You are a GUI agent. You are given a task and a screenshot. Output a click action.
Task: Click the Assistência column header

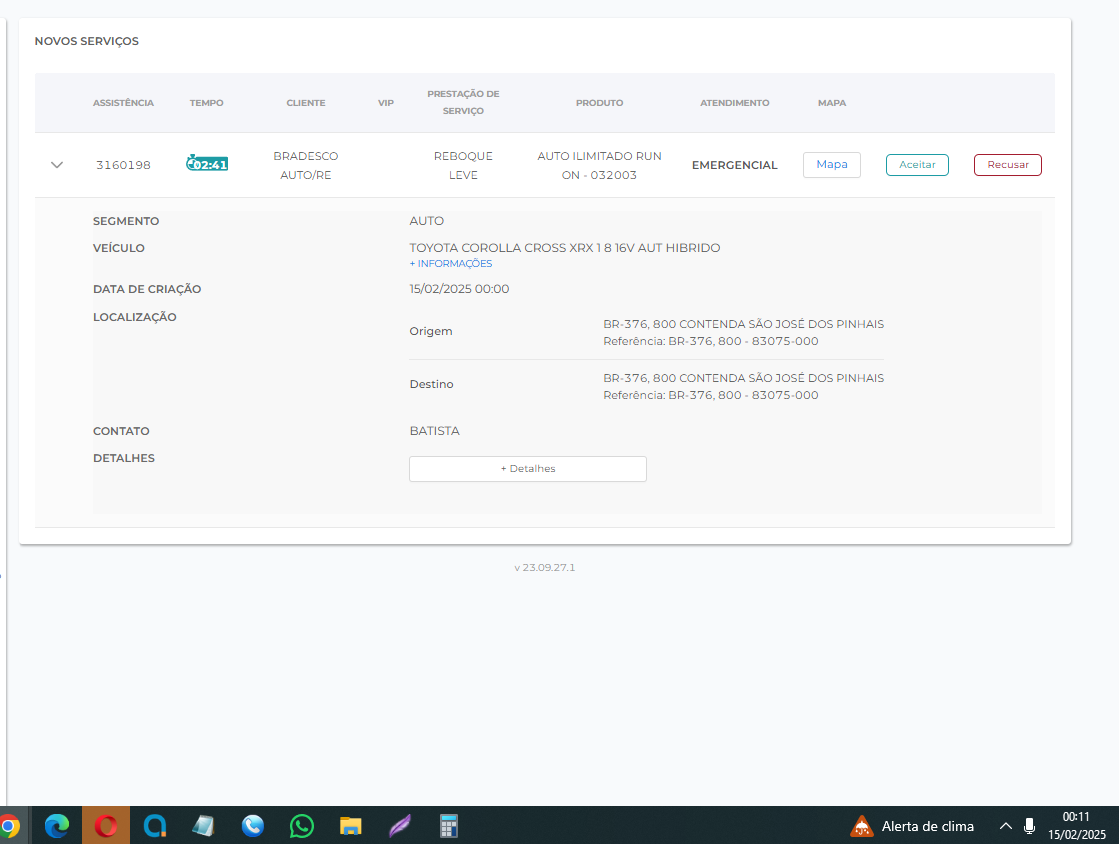tap(123, 103)
